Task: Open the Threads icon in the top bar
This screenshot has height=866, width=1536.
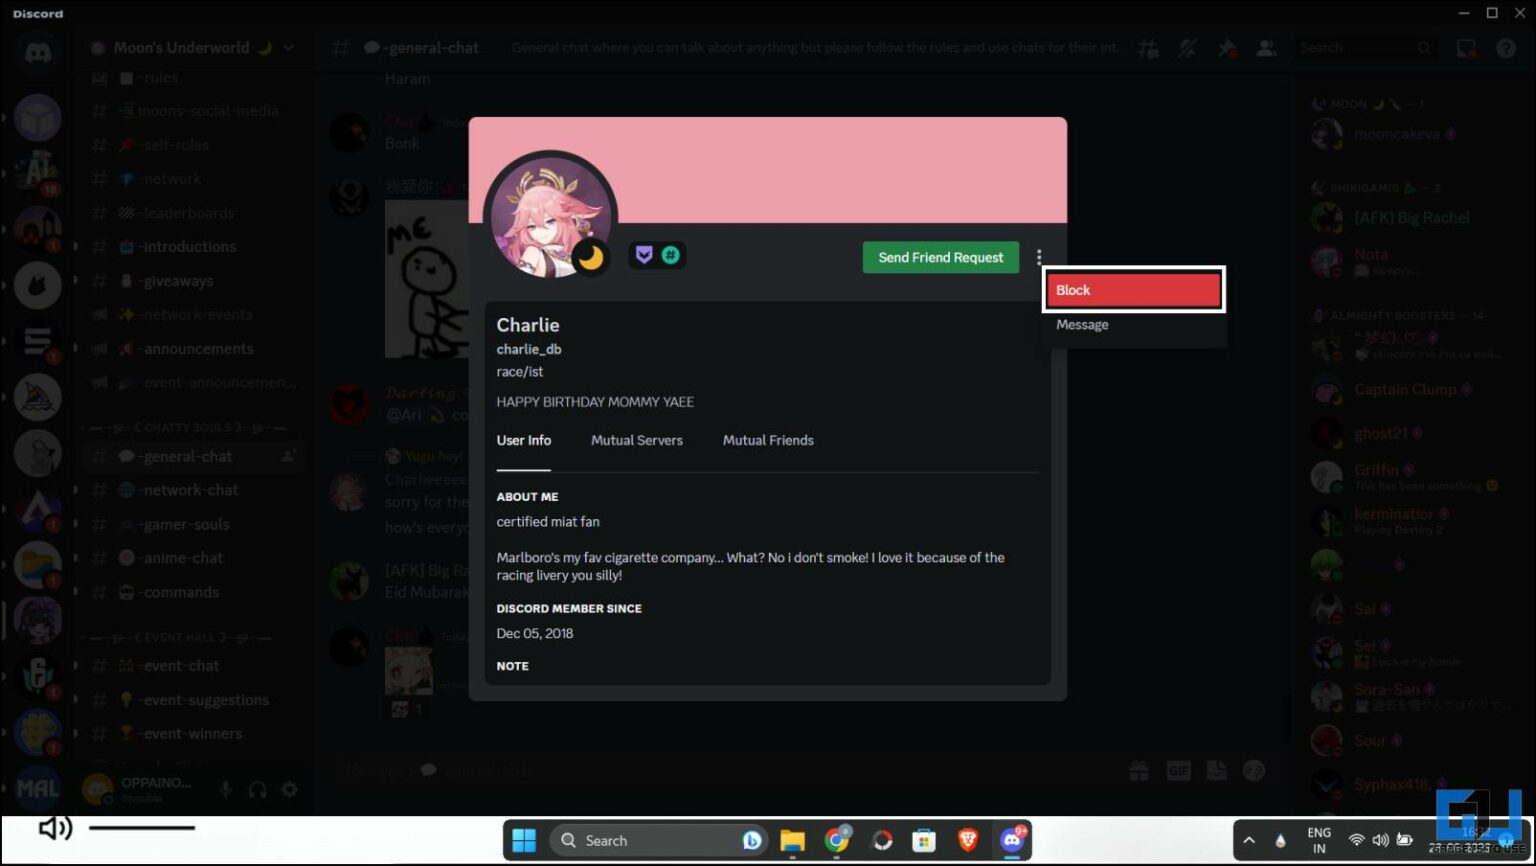Action: point(1148,47)
